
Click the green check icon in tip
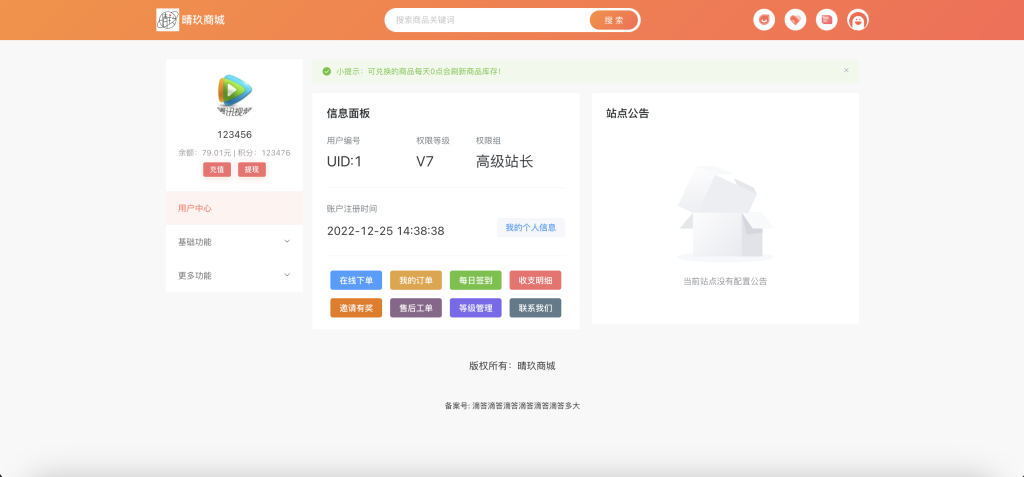(327, 71)
